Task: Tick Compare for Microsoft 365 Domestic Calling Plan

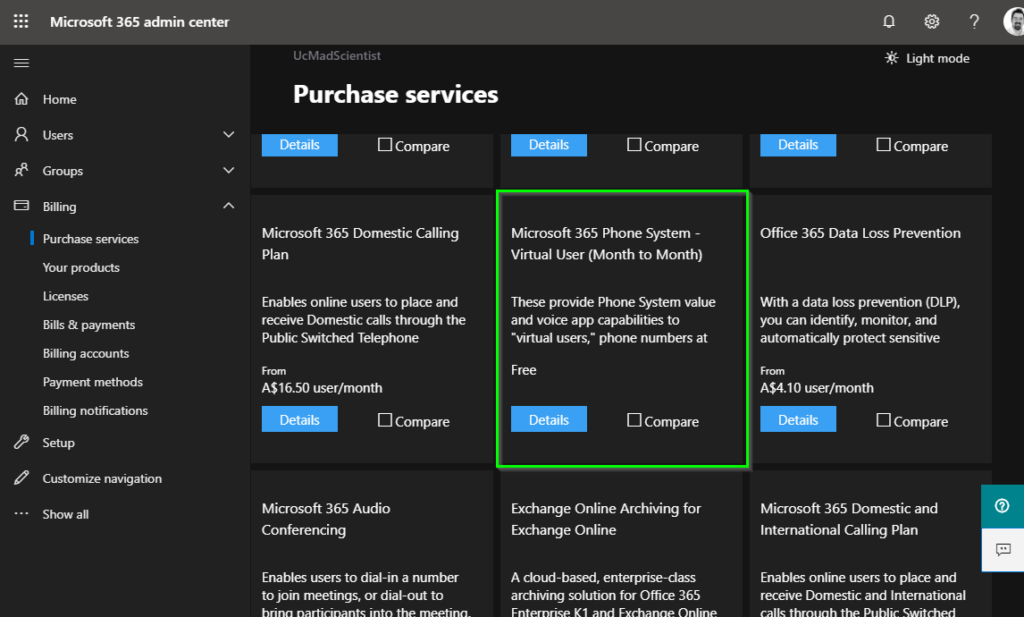Action: click(385, 420)
